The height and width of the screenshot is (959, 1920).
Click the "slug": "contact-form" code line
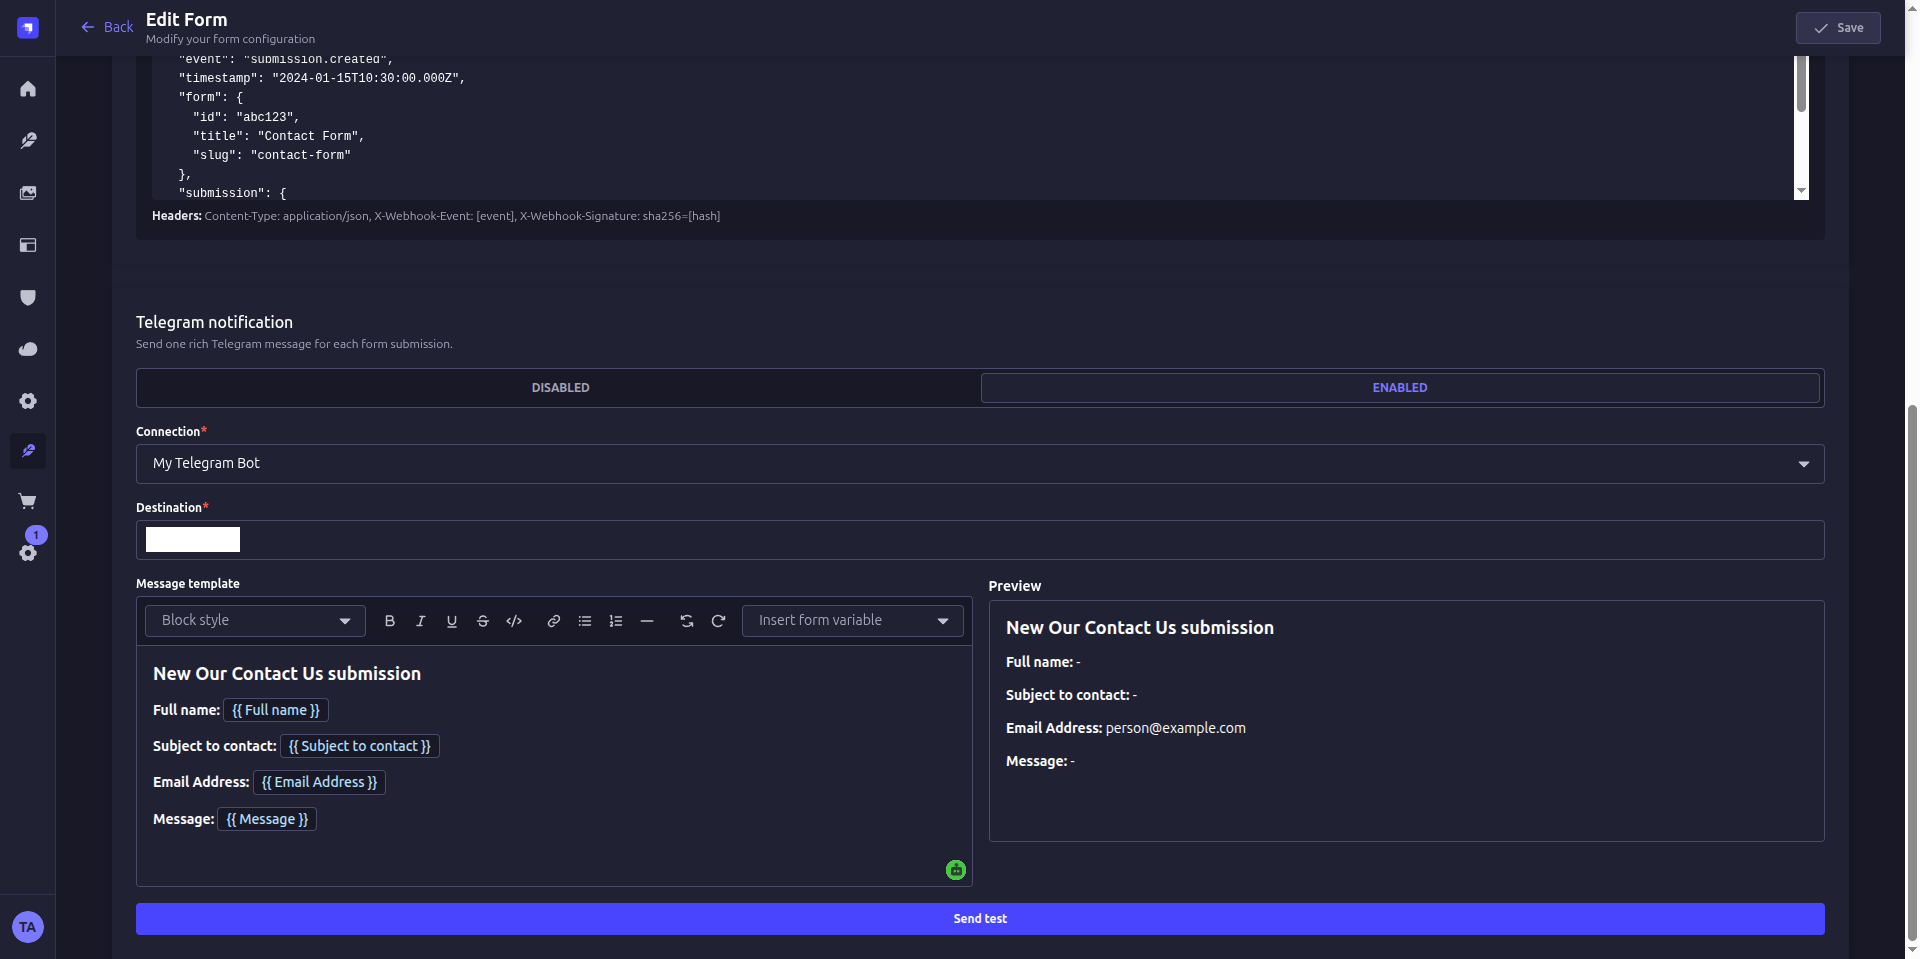[x=272, y=155]
